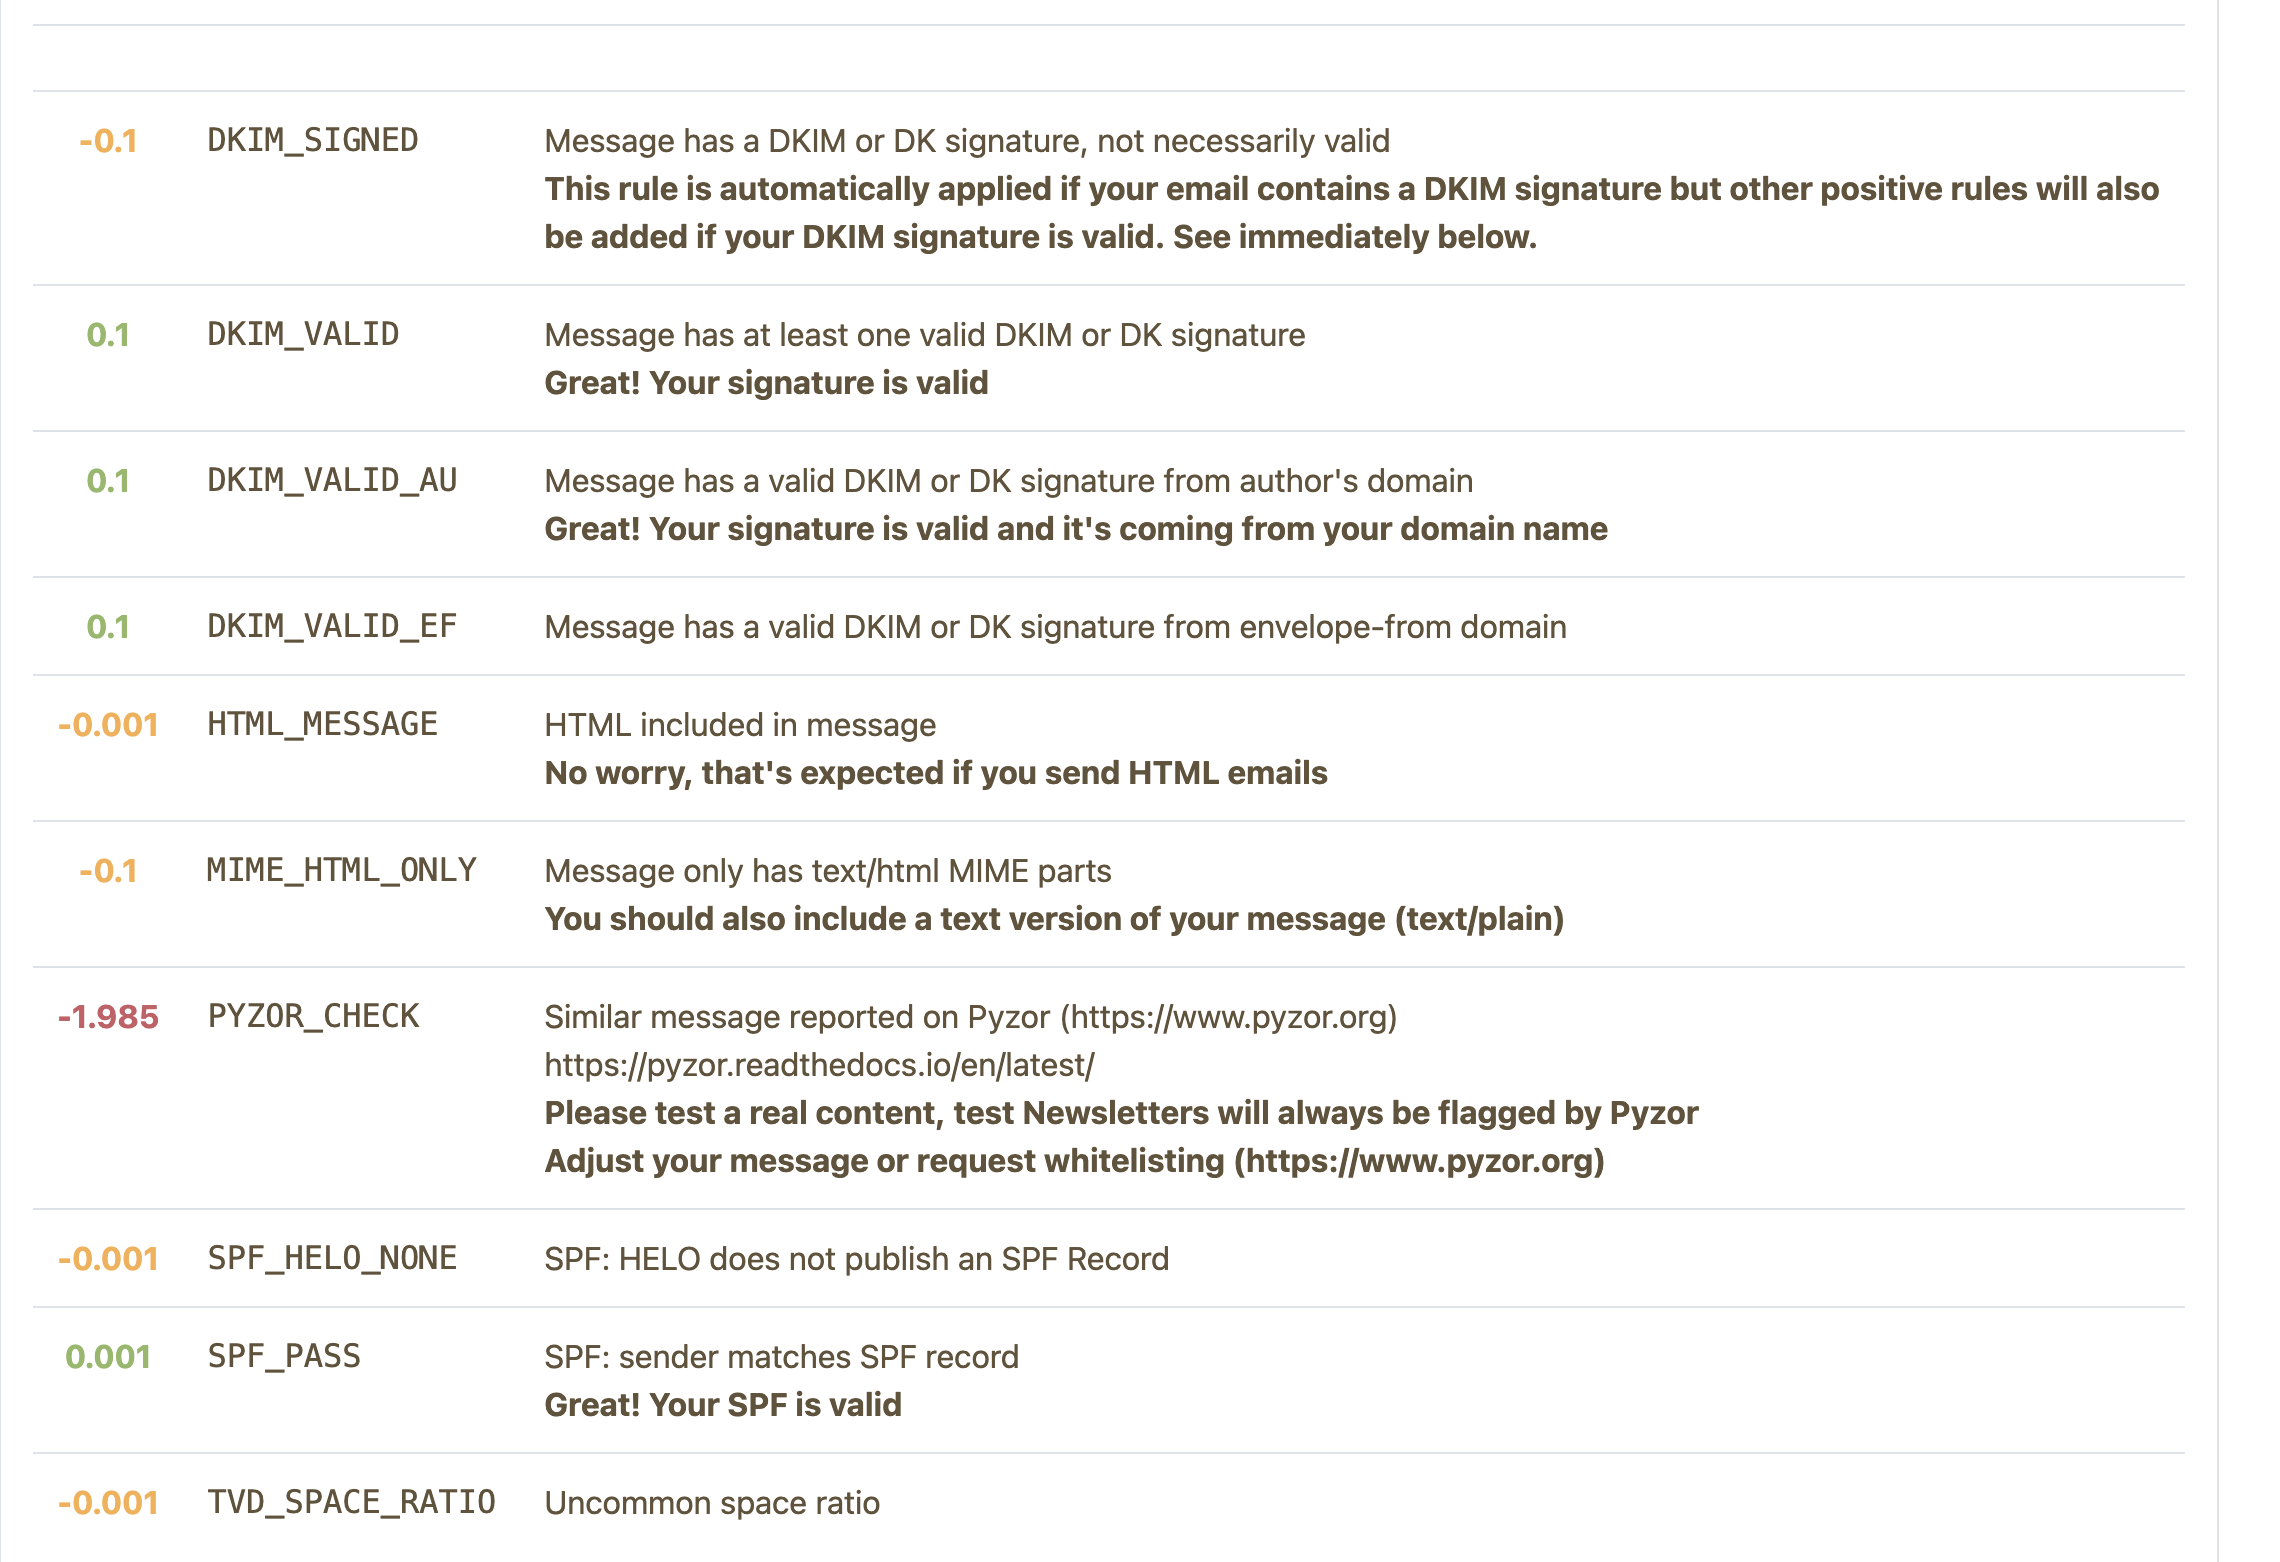2280x1562 pixels.
Task: Click the "Uncommon space ratio" description
Action: pyautogui.click(x=712, y=1503)
